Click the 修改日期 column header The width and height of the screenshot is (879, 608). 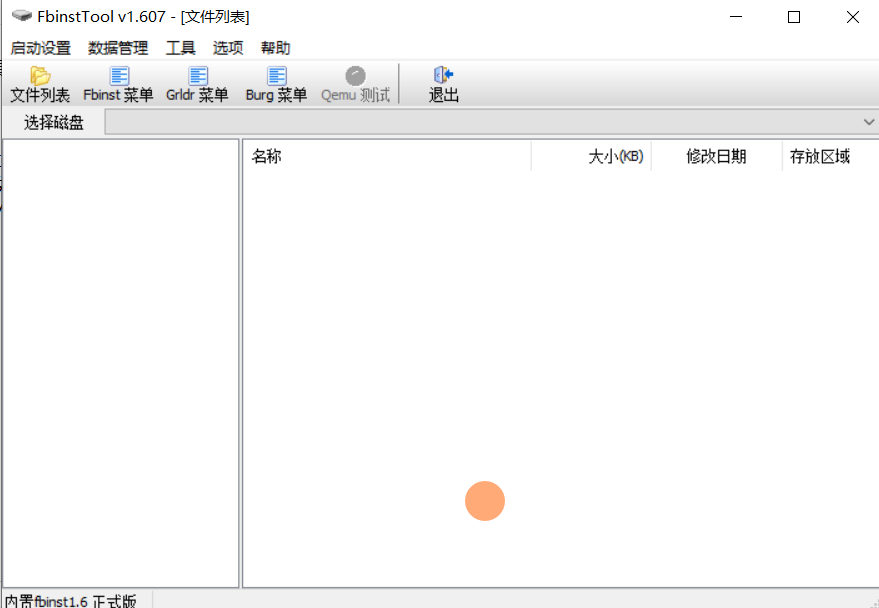pos(716,156)
